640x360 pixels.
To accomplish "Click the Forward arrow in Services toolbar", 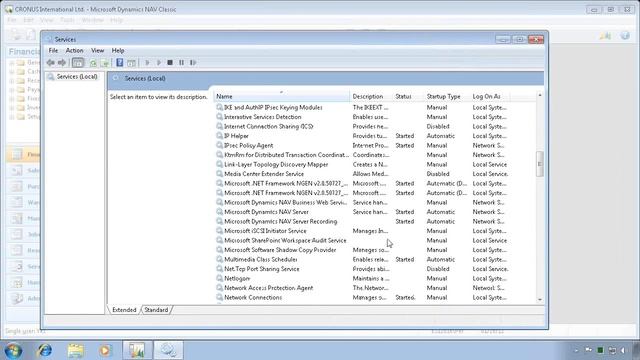I will pyautogui.click(x=62, y=63).
